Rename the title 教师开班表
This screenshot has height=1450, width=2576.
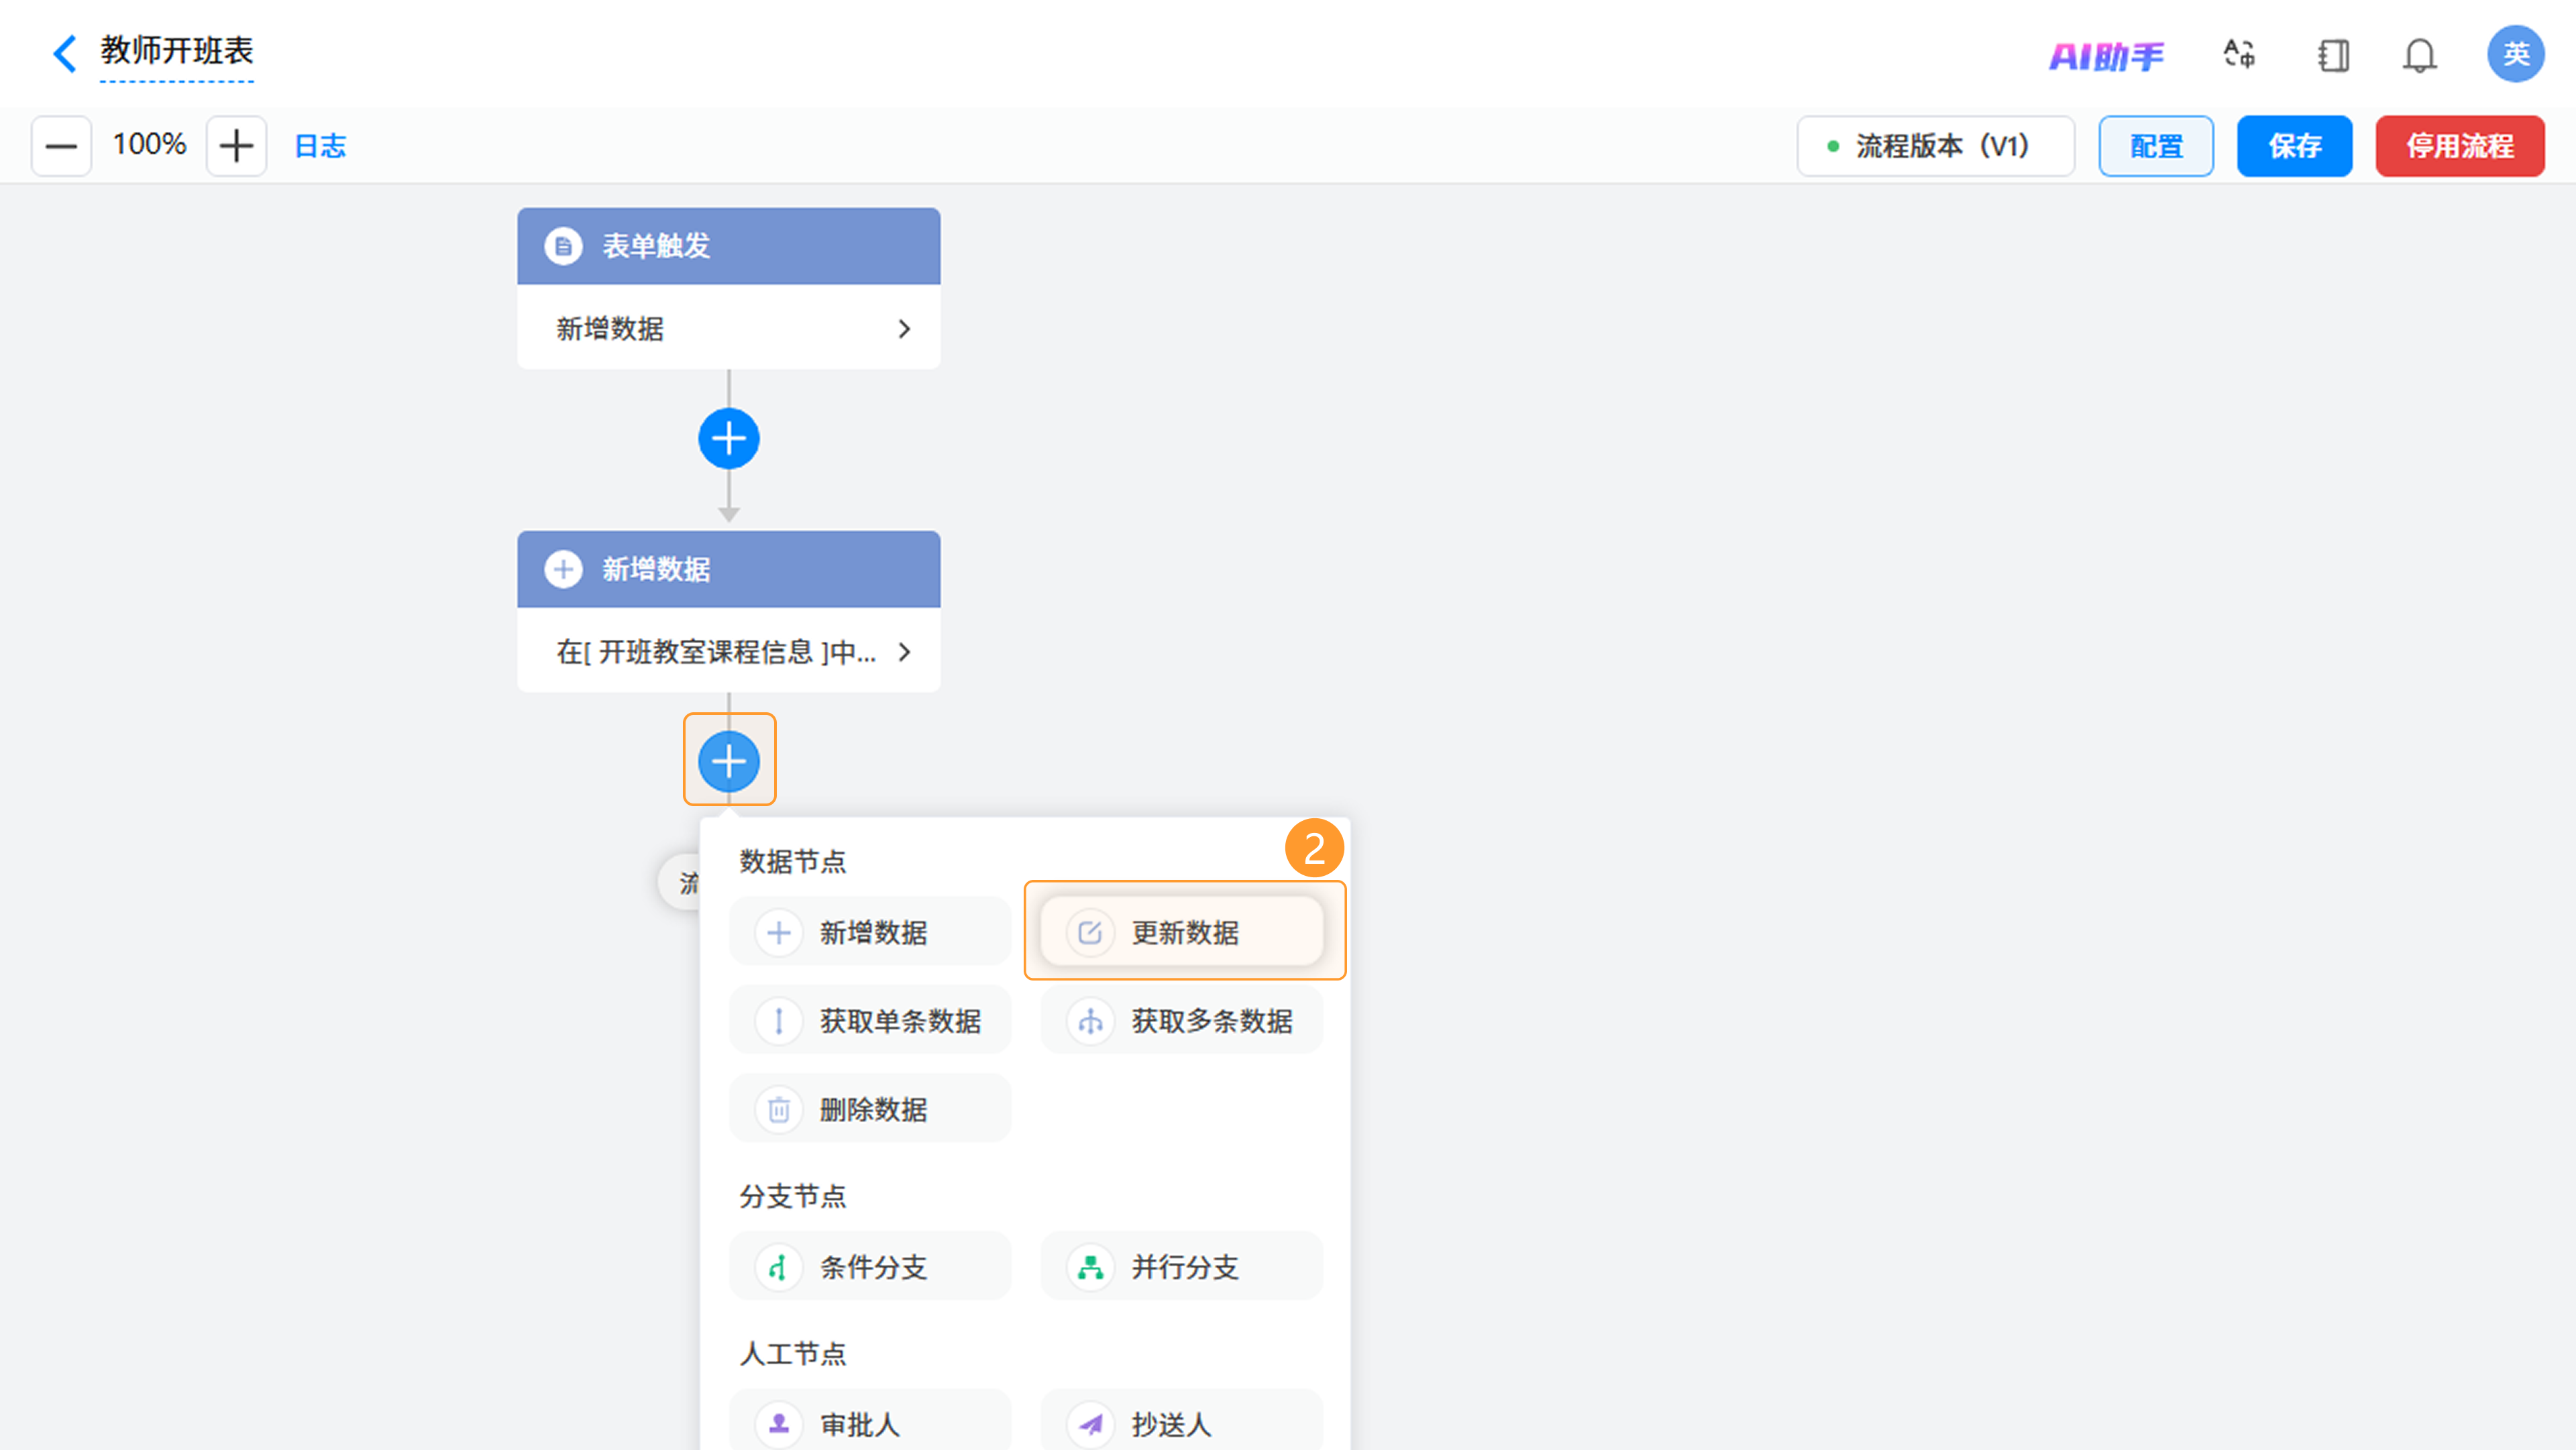tap(177, 51)
